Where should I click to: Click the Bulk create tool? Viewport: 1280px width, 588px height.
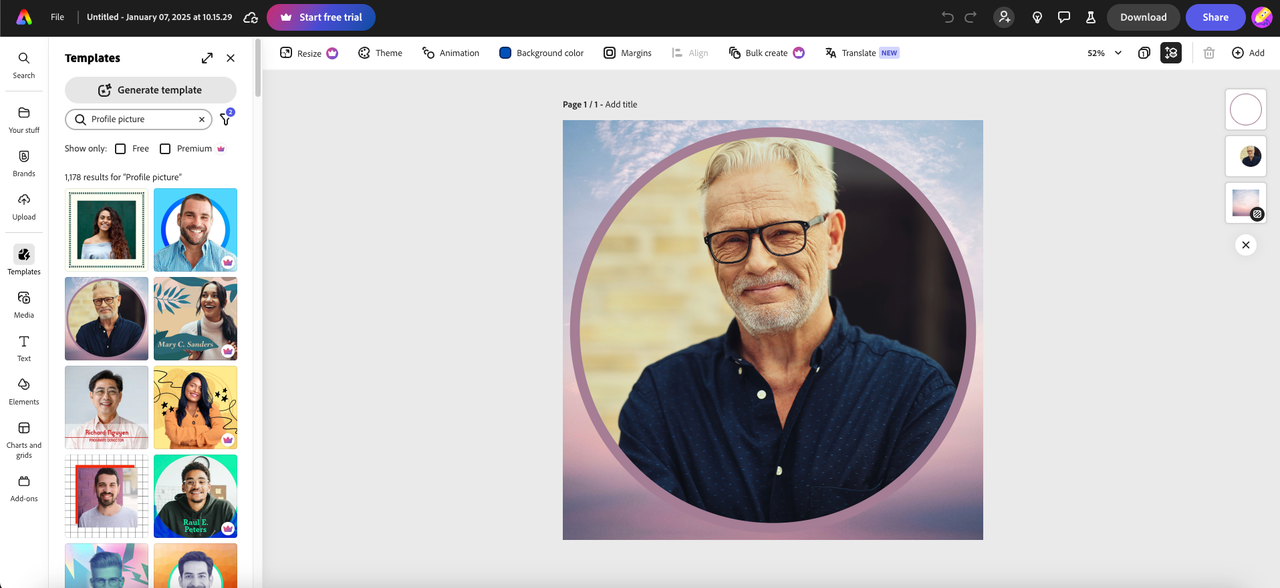766,53
